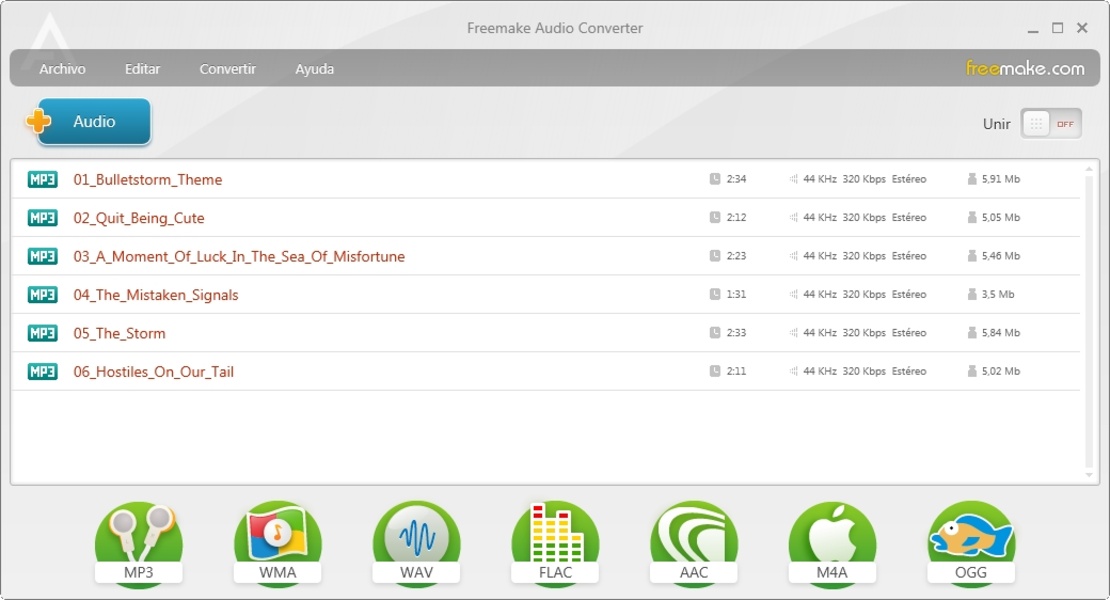The height and width of the screenshot is (600, 1110).
Task: Click the 5,84 Mb file size
Action: 1001,333
